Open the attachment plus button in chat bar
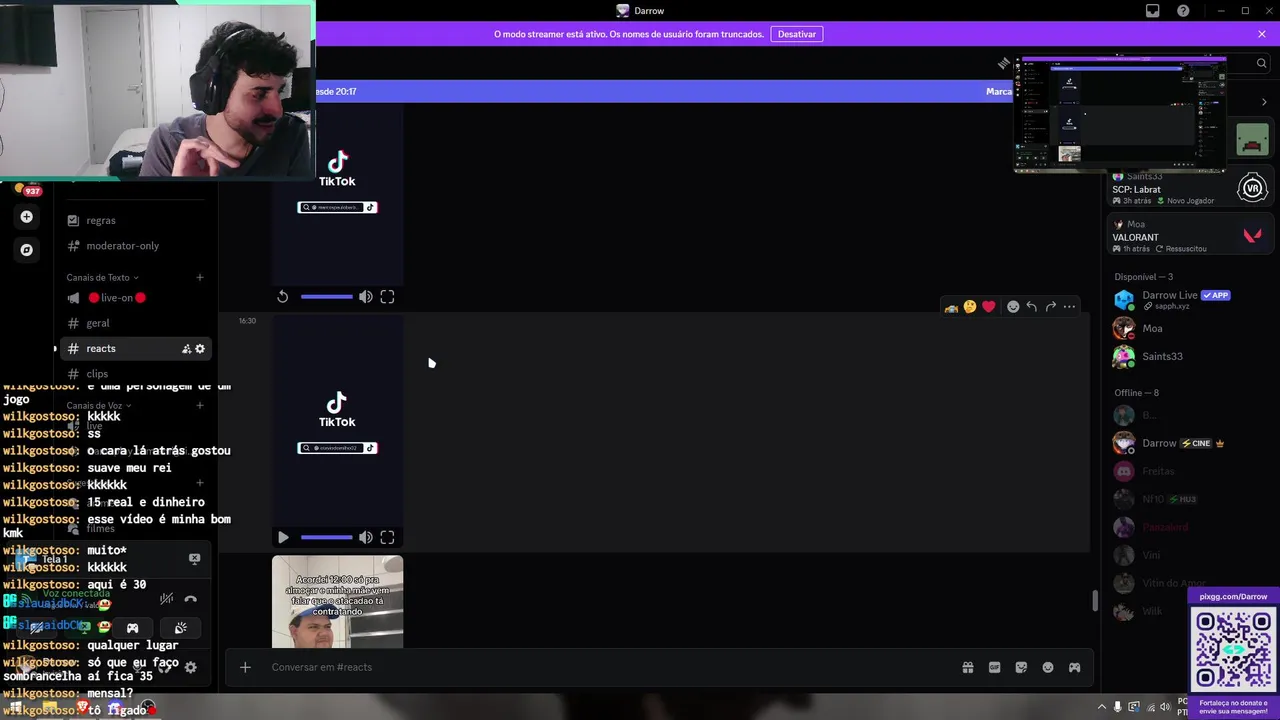Screen dimensions: 1280x720 coord(245,667)
